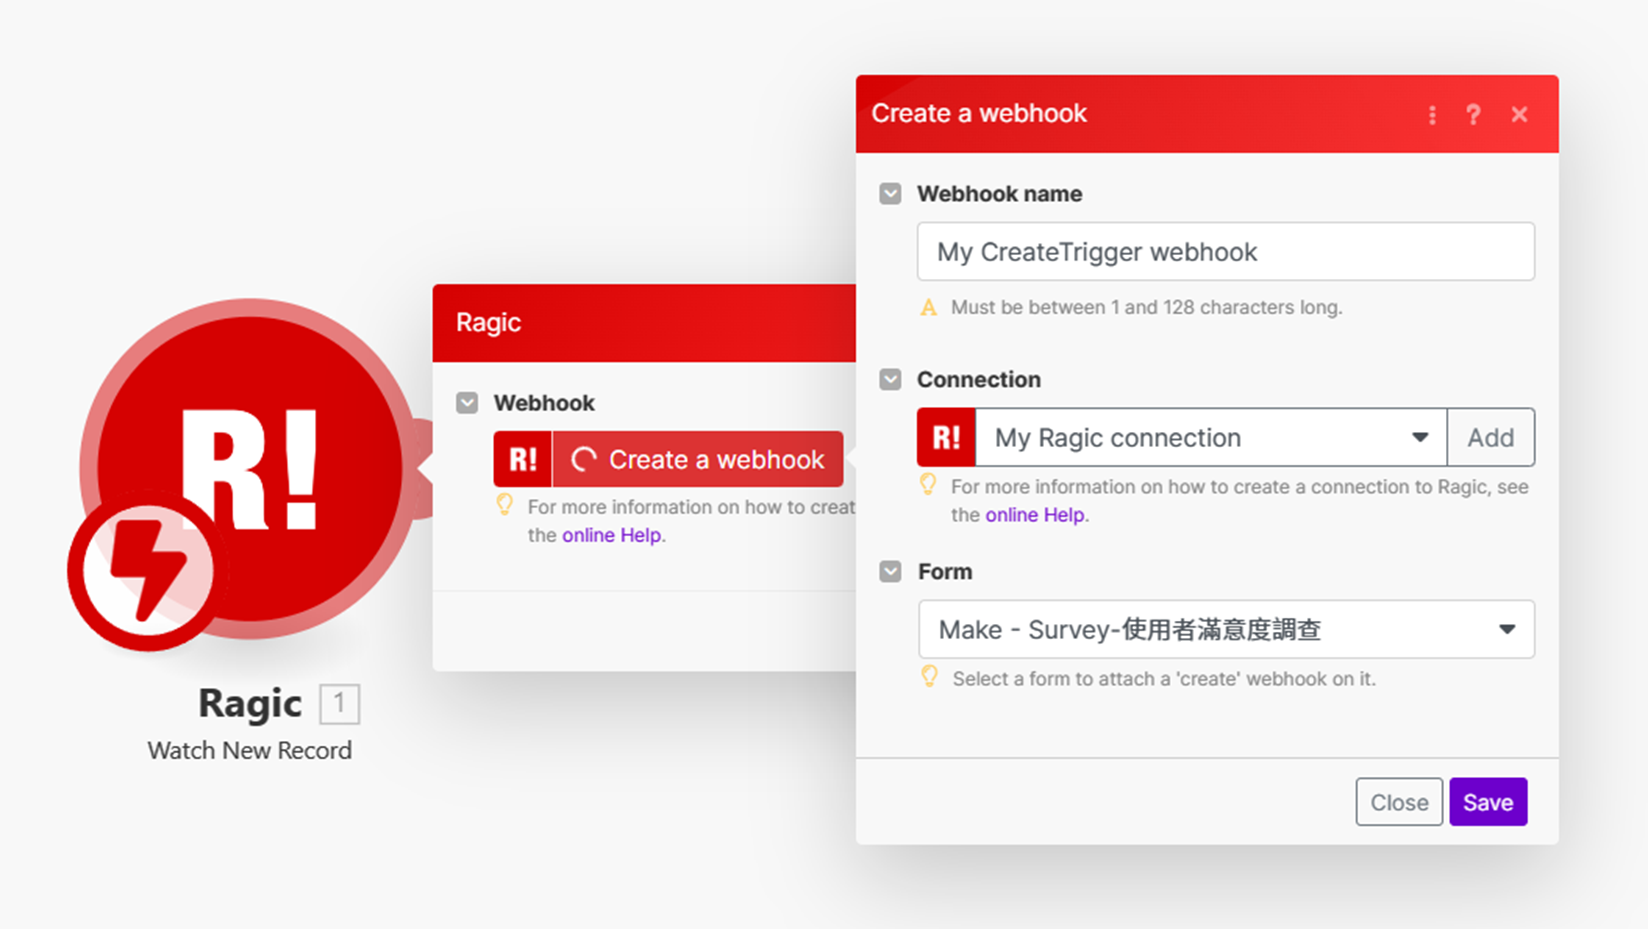Click the Add connection button

(1490, 438)
